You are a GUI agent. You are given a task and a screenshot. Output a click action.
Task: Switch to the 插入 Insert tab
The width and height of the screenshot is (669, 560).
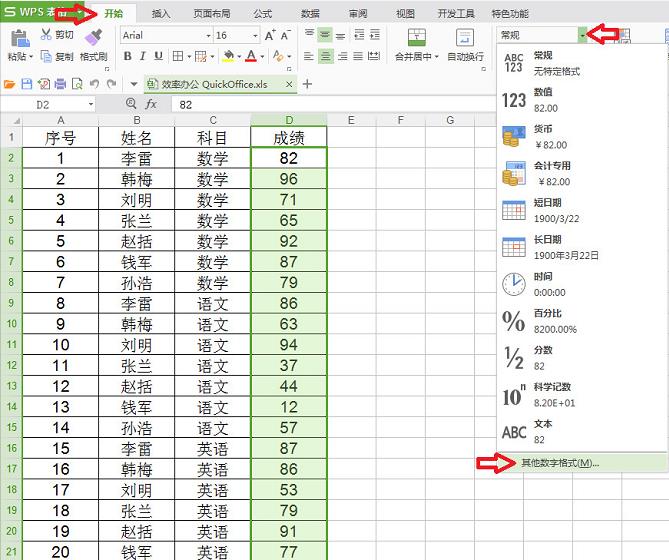point(161,14)
